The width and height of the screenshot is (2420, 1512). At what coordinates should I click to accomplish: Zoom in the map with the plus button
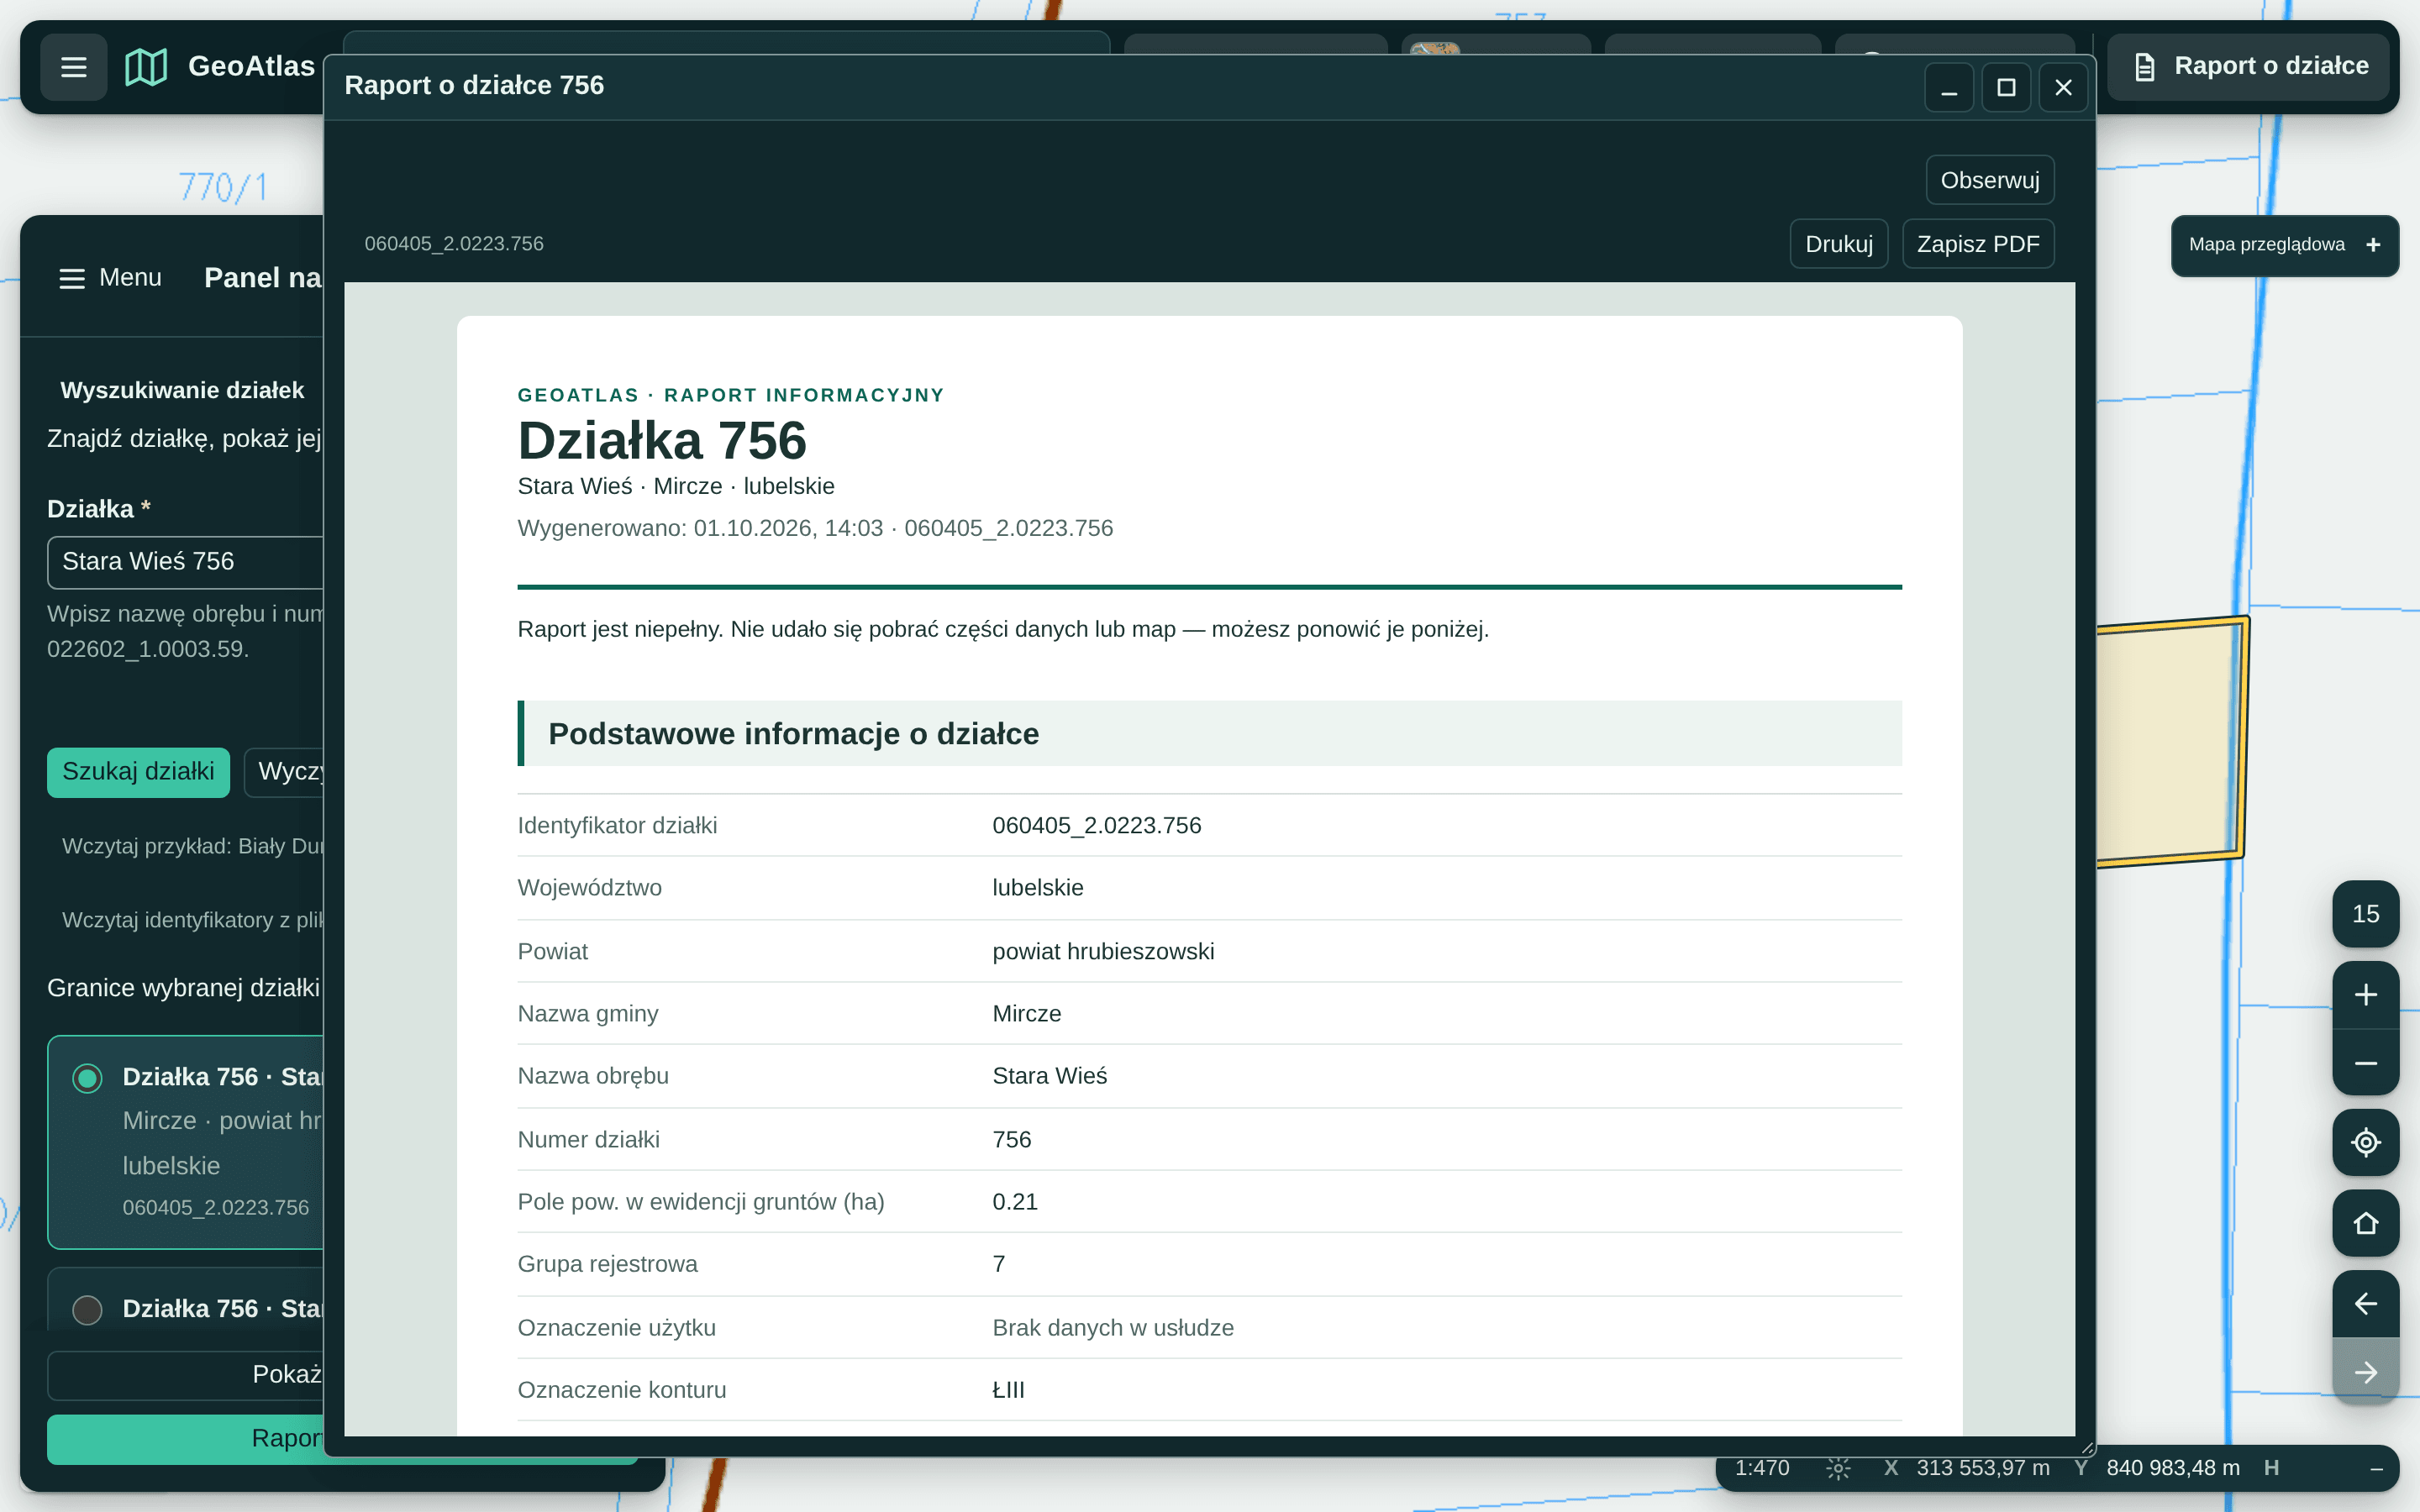[2365, 995]
